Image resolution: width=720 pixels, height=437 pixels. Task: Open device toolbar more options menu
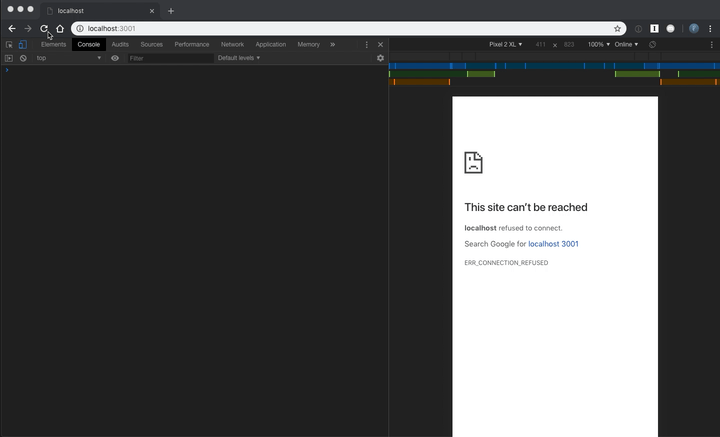point(712,45)
